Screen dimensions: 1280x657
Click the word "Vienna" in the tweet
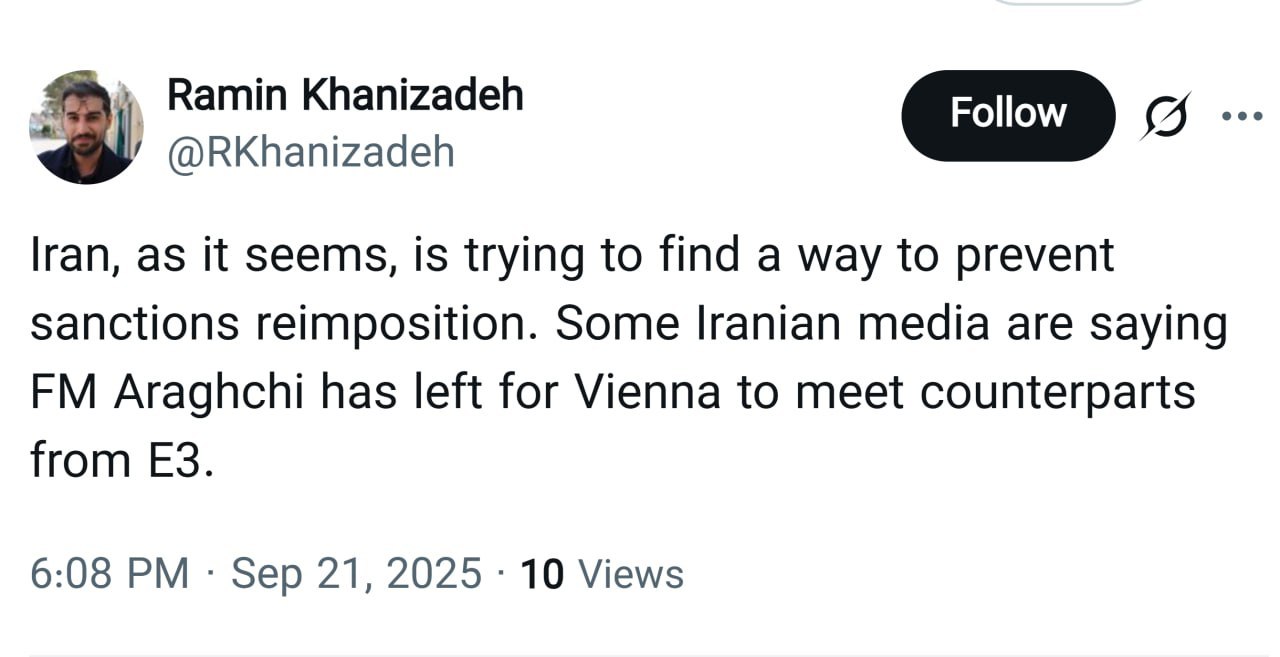click(x=647, y=393)
